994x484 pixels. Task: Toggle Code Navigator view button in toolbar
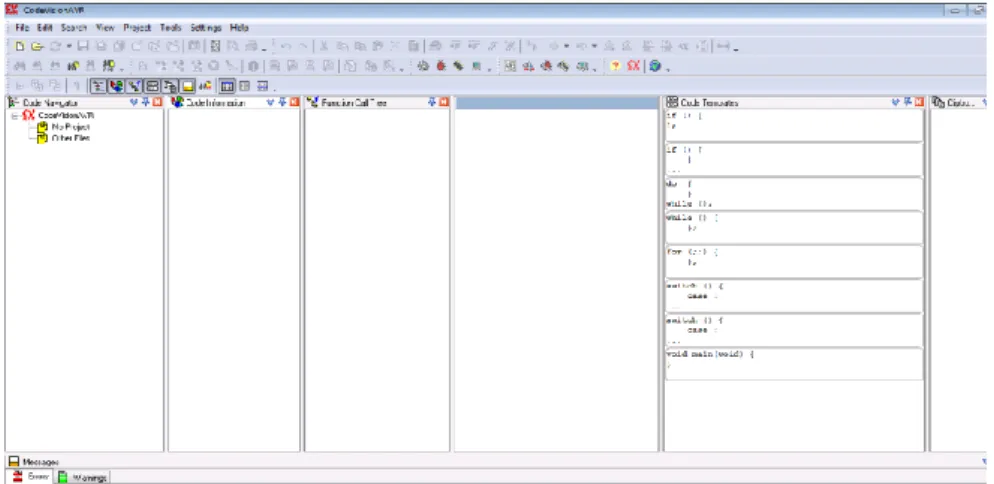(x=98, y=86)
